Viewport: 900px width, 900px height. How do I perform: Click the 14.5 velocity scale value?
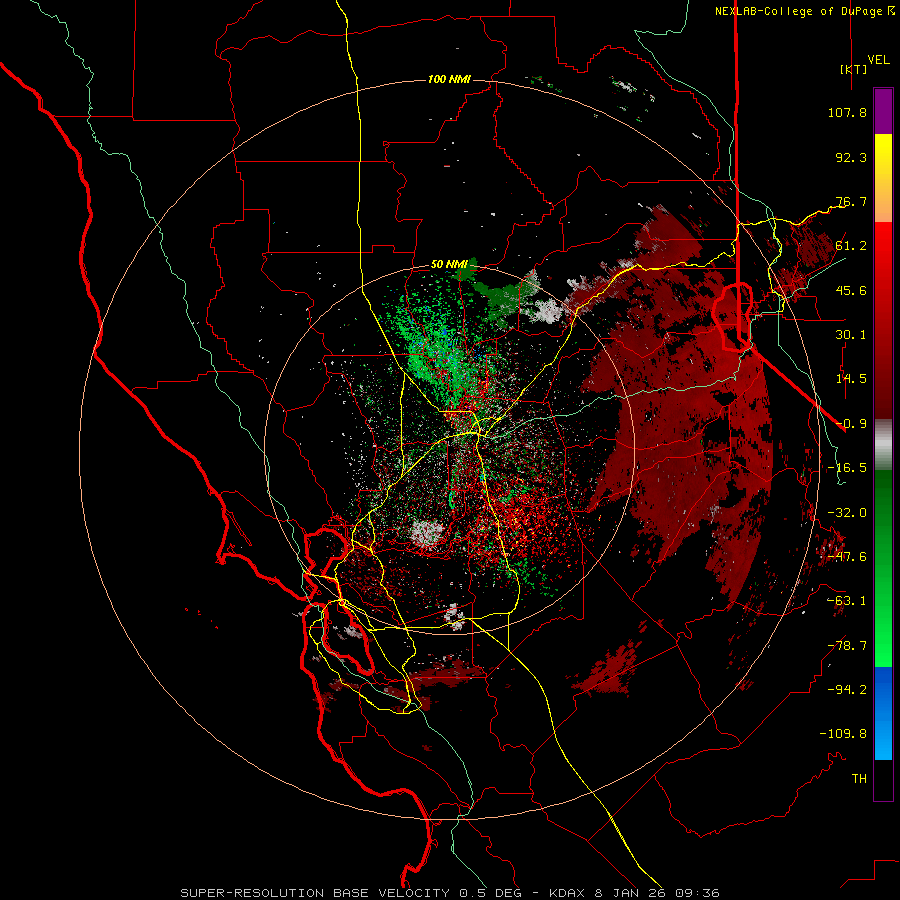(851, 379)
